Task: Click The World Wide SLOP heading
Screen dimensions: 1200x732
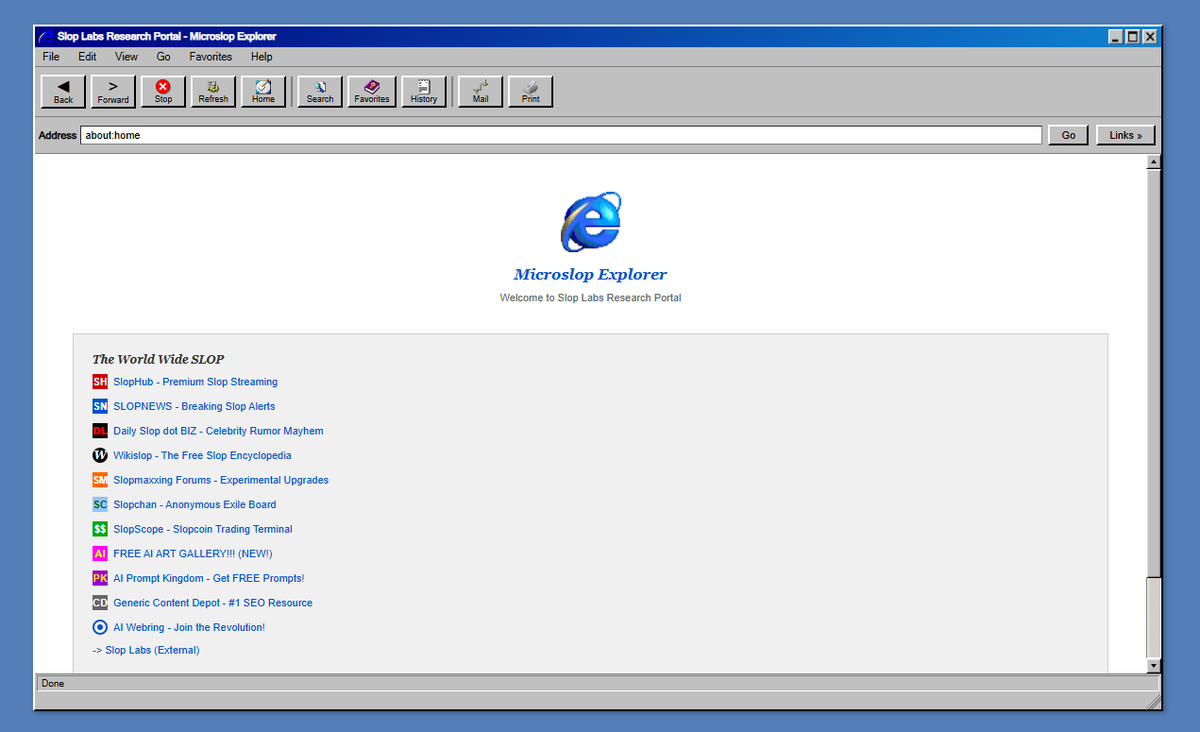Action: tap(158, 359)
